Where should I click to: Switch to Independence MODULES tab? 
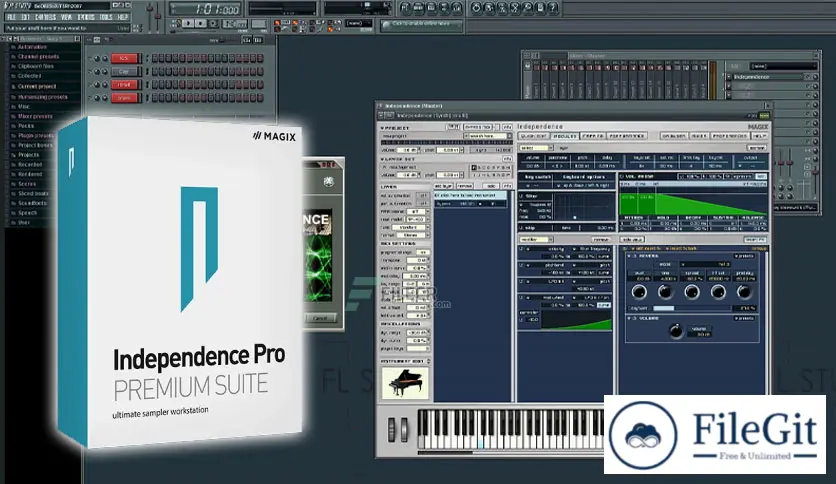[x=564, y=136]
